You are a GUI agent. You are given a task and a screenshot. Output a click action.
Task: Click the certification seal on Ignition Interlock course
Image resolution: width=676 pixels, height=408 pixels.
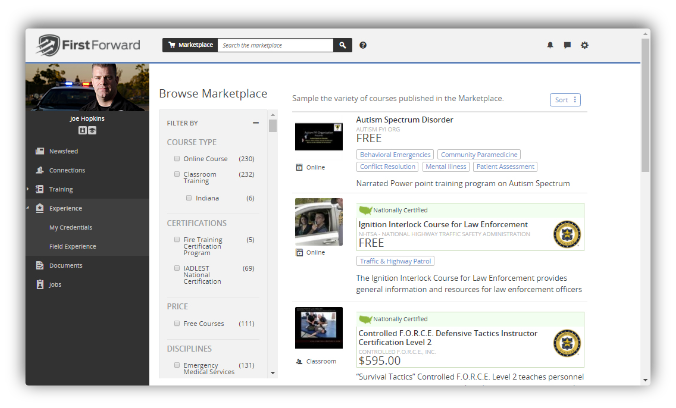coord(567,234)
